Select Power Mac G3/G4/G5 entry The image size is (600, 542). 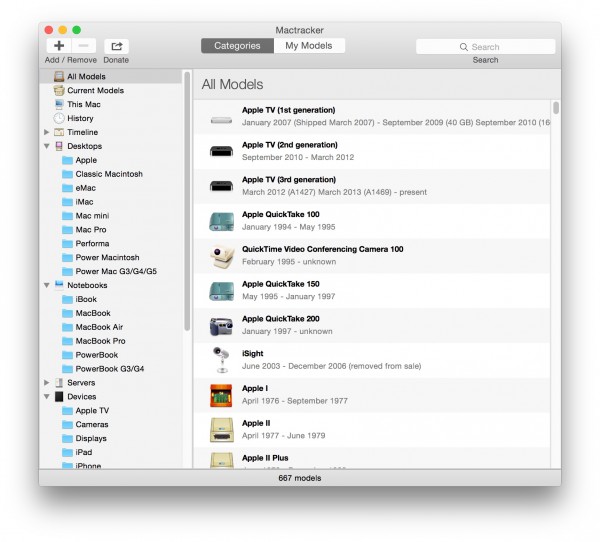click(109, 271)
